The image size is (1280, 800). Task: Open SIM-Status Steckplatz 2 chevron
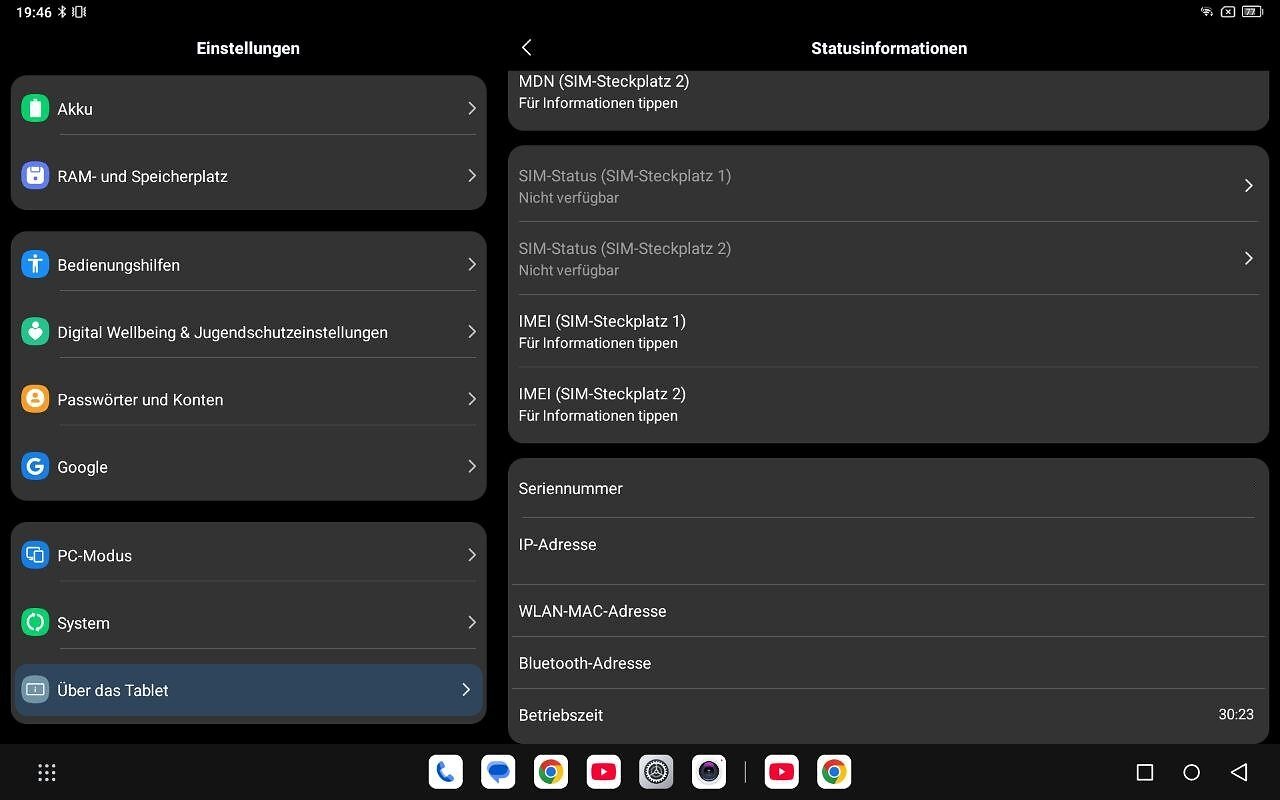[x=1248, y=258]
